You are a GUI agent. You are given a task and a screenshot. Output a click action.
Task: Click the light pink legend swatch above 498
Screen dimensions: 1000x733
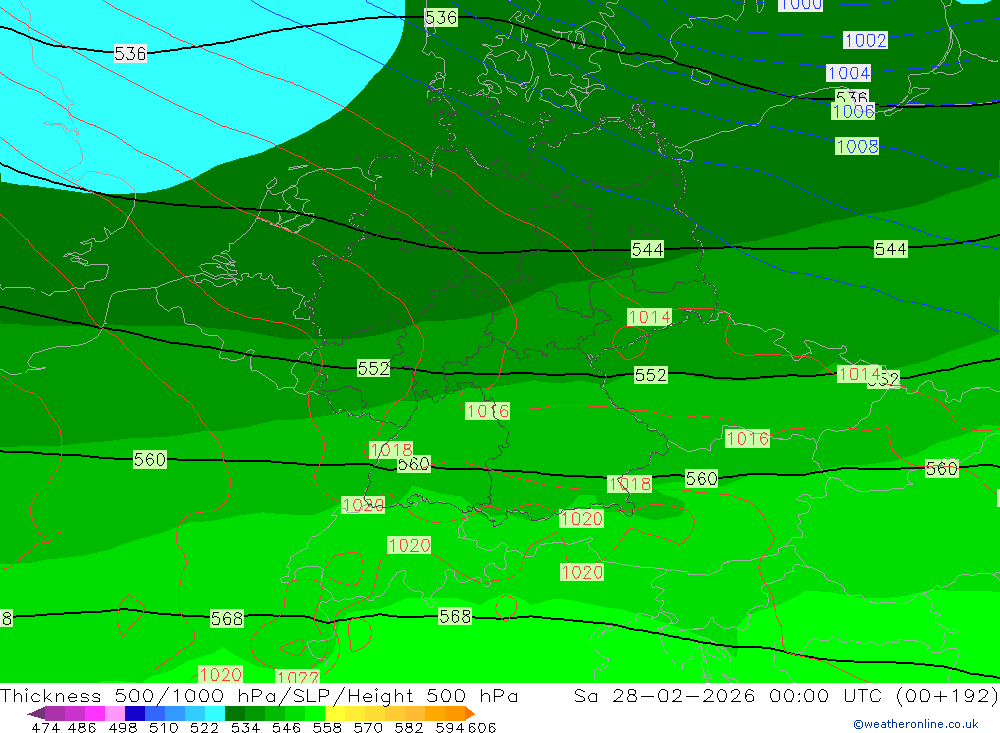pos(115,713)
